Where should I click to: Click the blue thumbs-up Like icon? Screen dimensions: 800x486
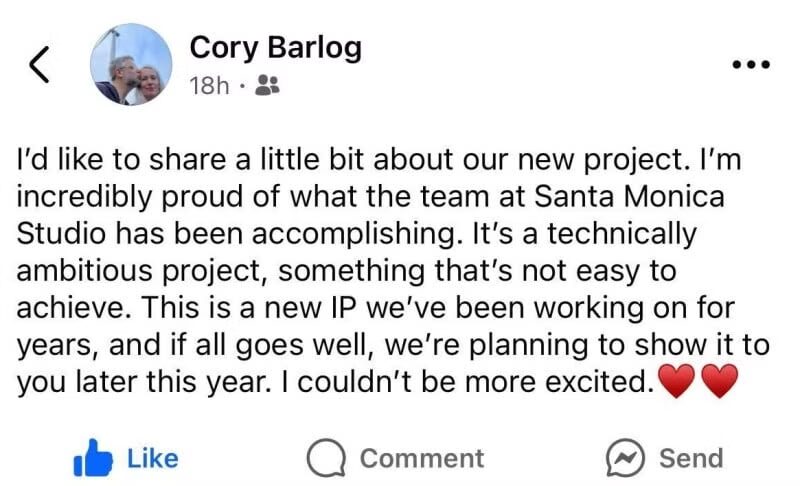coord(93,458)
